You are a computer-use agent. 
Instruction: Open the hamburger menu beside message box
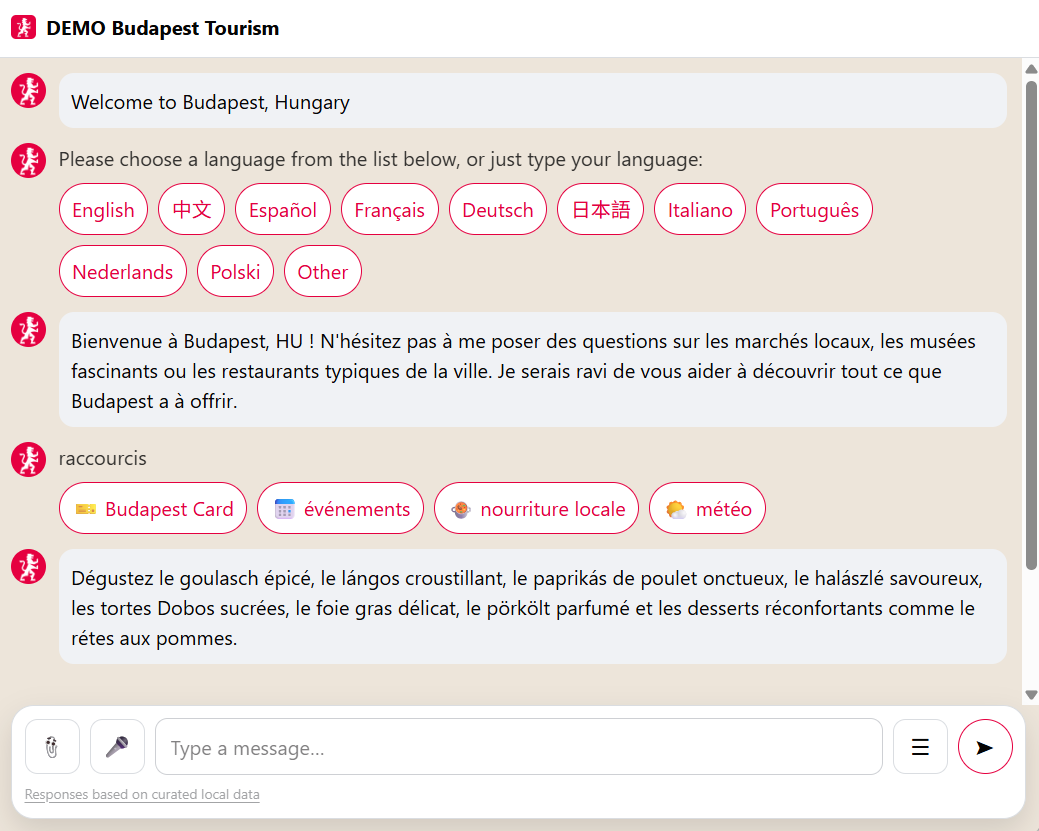(x=920, y=747)
